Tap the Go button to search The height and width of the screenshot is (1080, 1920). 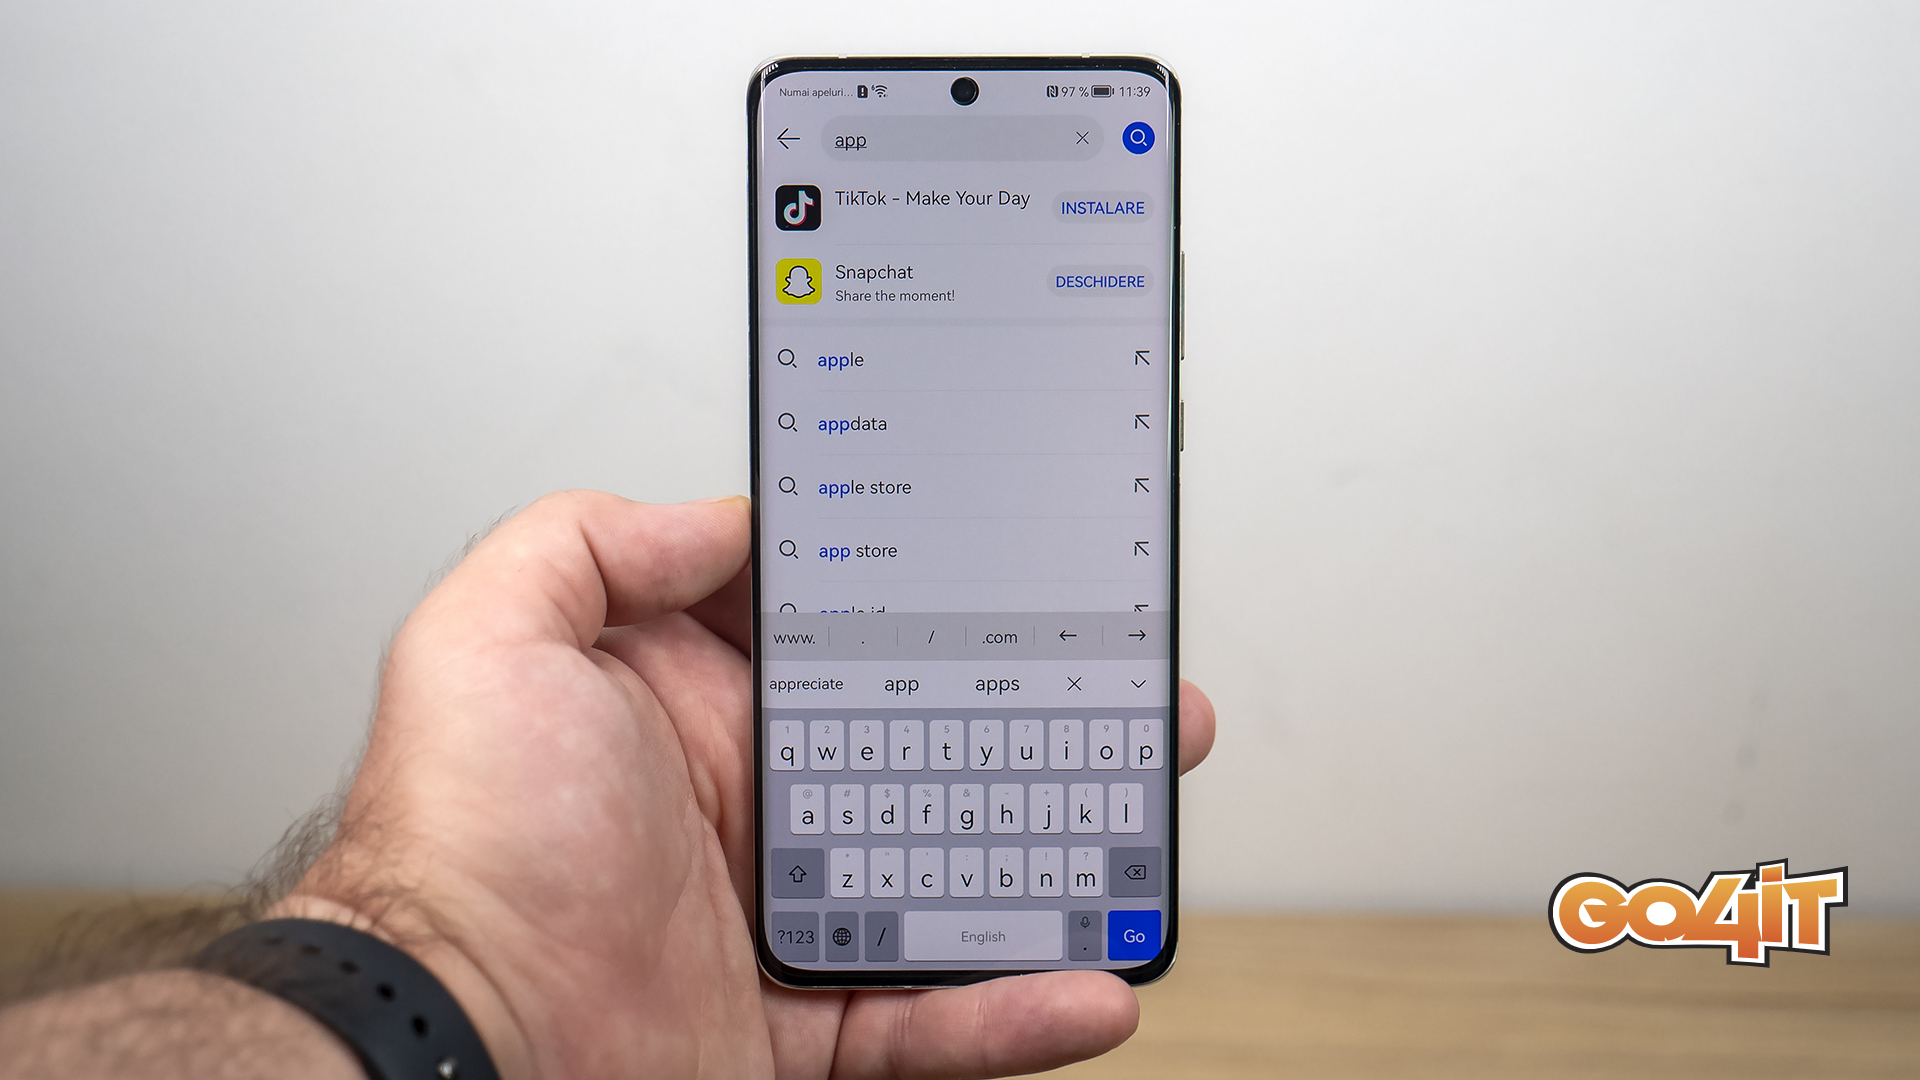point(1129,935)
